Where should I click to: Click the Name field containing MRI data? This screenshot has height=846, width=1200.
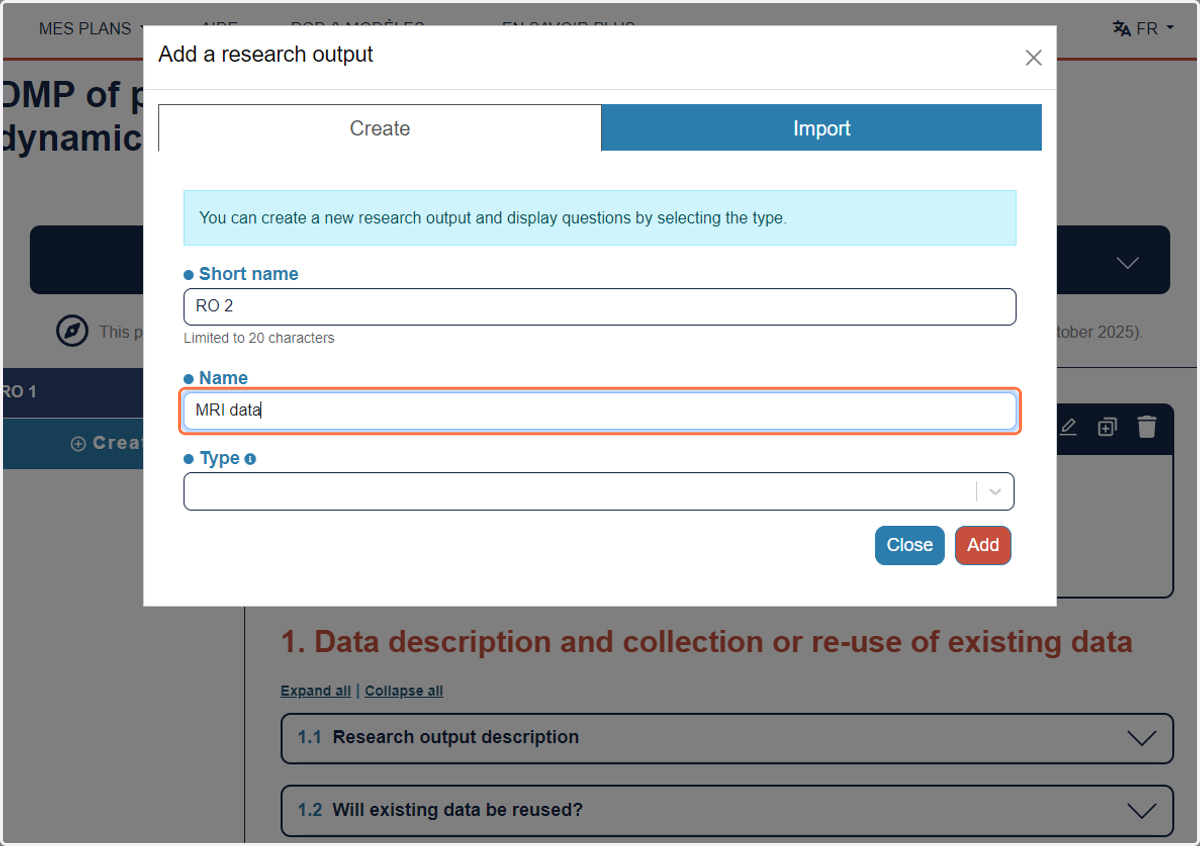[600, 411]
